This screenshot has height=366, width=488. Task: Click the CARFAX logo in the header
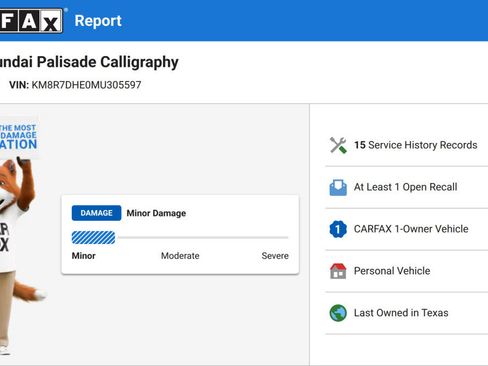pyautogui.click(x=31, y=21)
